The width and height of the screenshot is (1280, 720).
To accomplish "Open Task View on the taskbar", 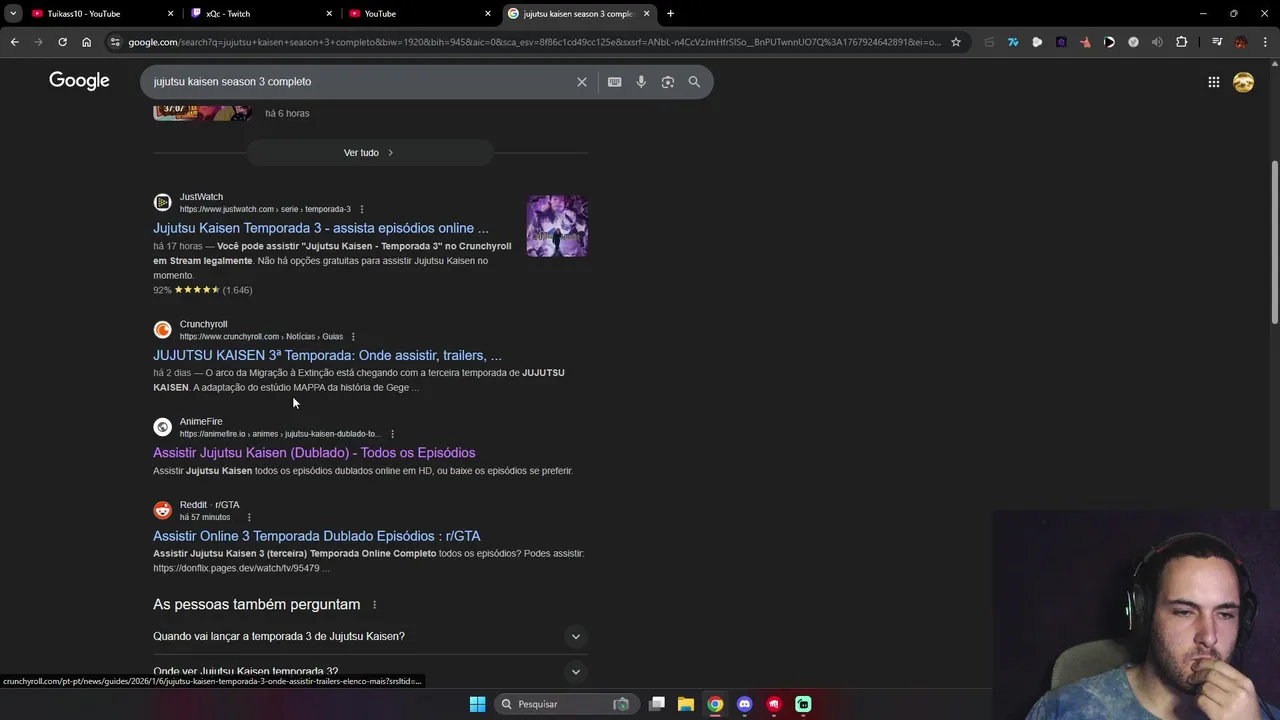I will pyautogui.click(x=657, y=704).
